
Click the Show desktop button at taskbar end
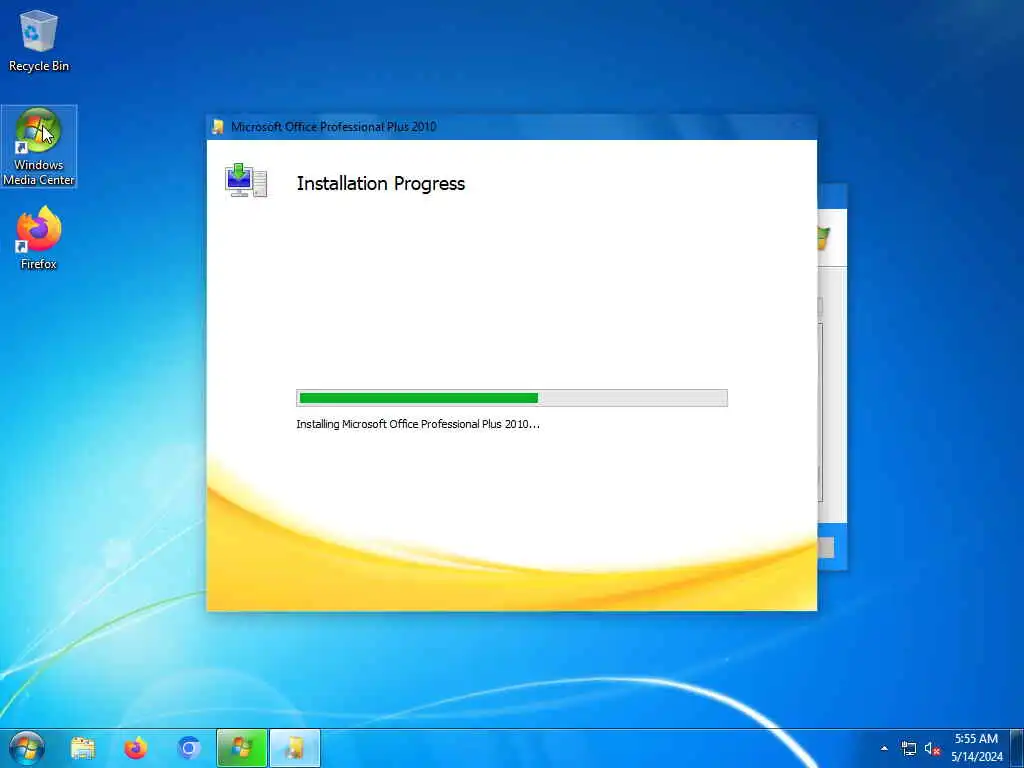(x=1017, y=748)
